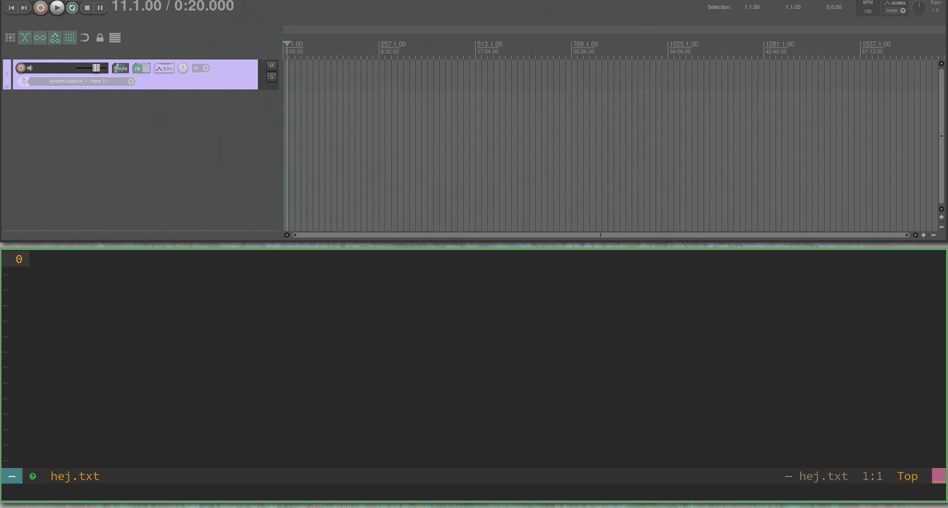Start recording with the transport record button
The image size is (948, 508).
[41, 8]
